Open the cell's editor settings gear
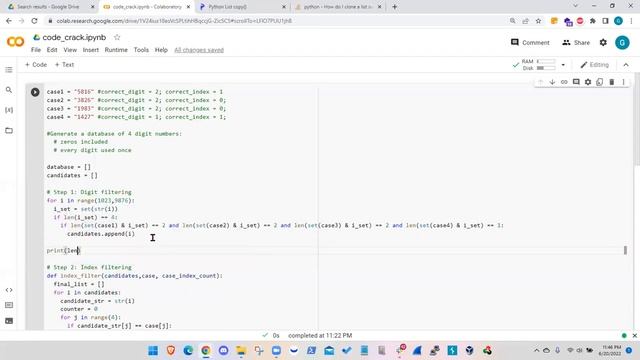The image size is (640, 360). [588, 82]
